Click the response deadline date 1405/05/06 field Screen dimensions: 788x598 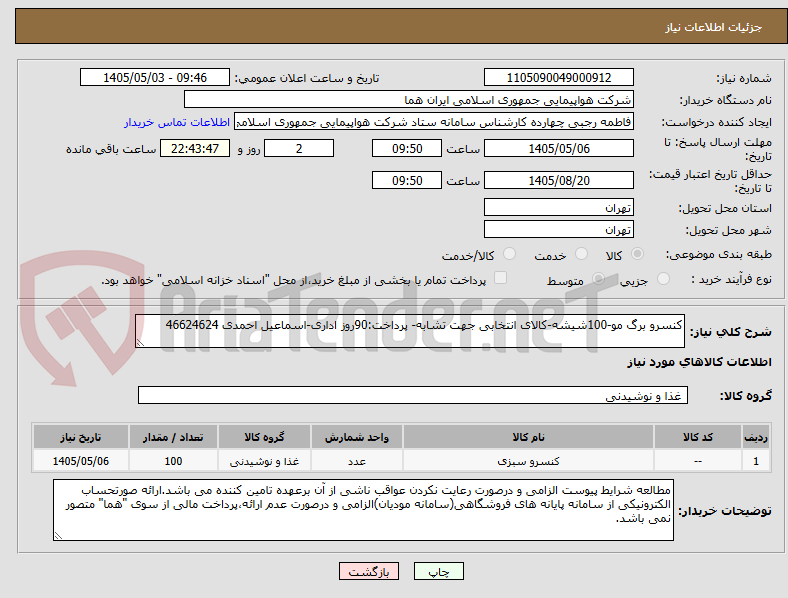pos(559,148)
